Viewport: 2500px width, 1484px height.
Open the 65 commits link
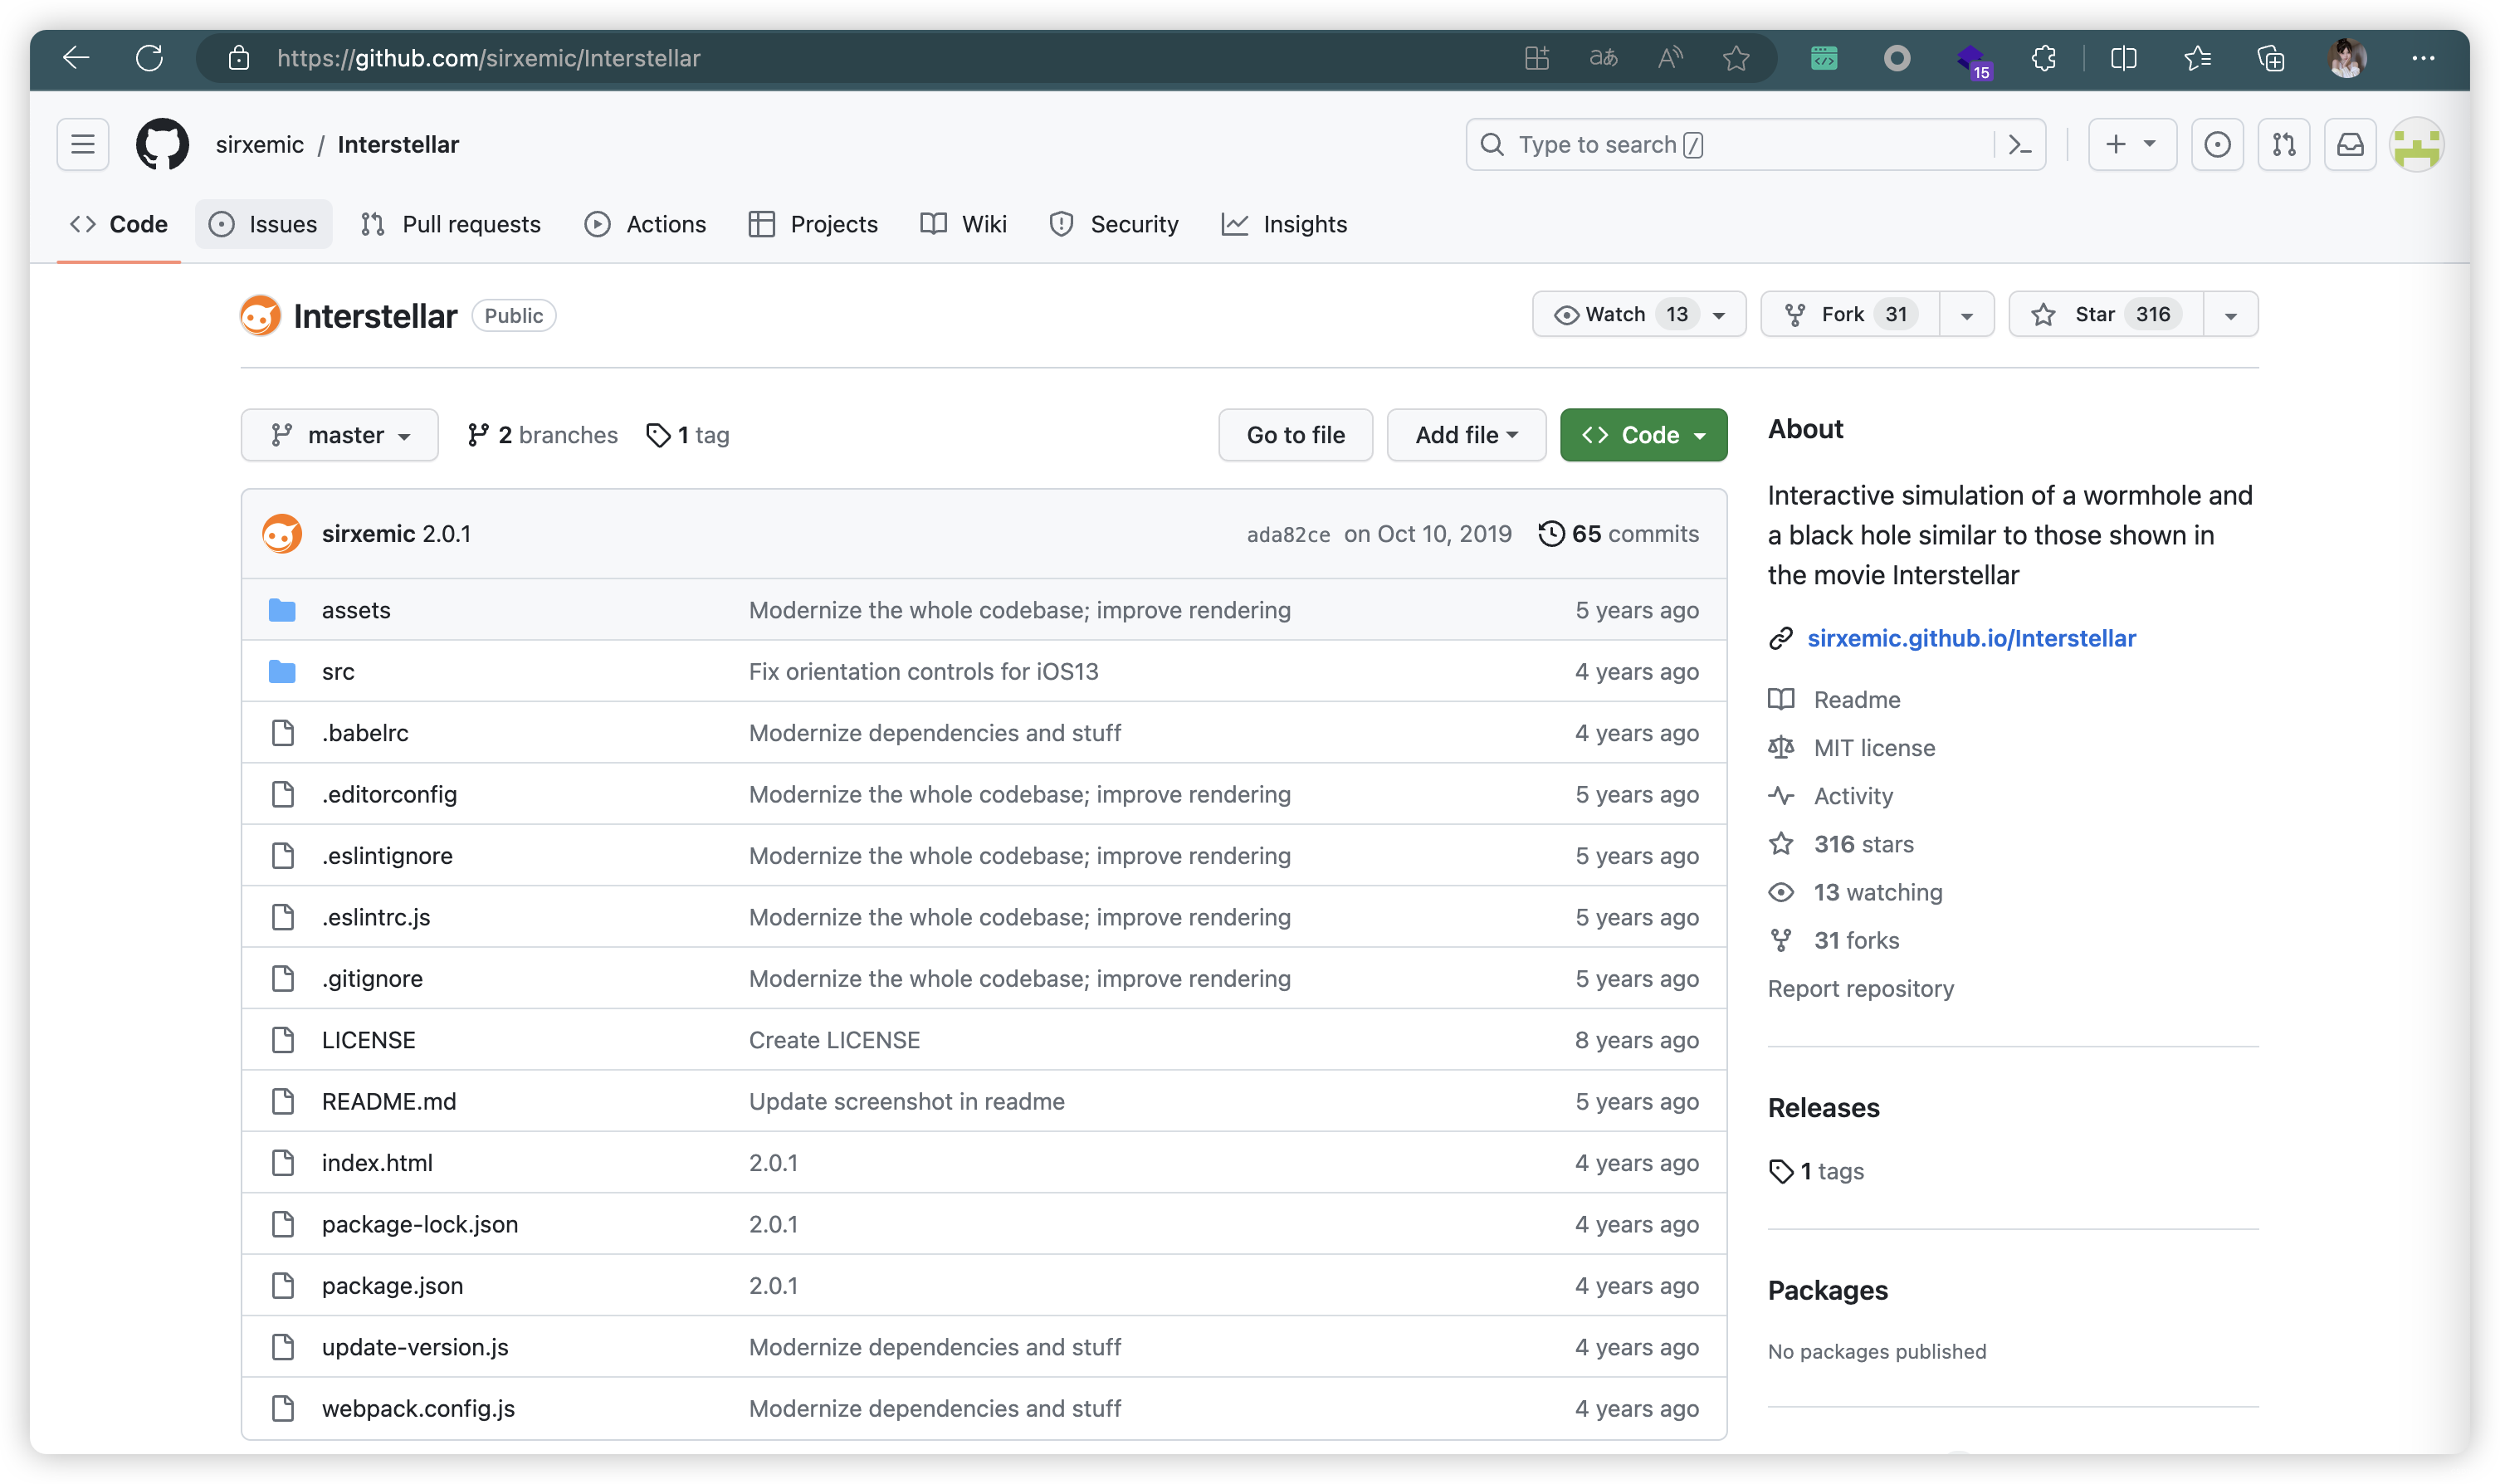tap(1619, 533)
